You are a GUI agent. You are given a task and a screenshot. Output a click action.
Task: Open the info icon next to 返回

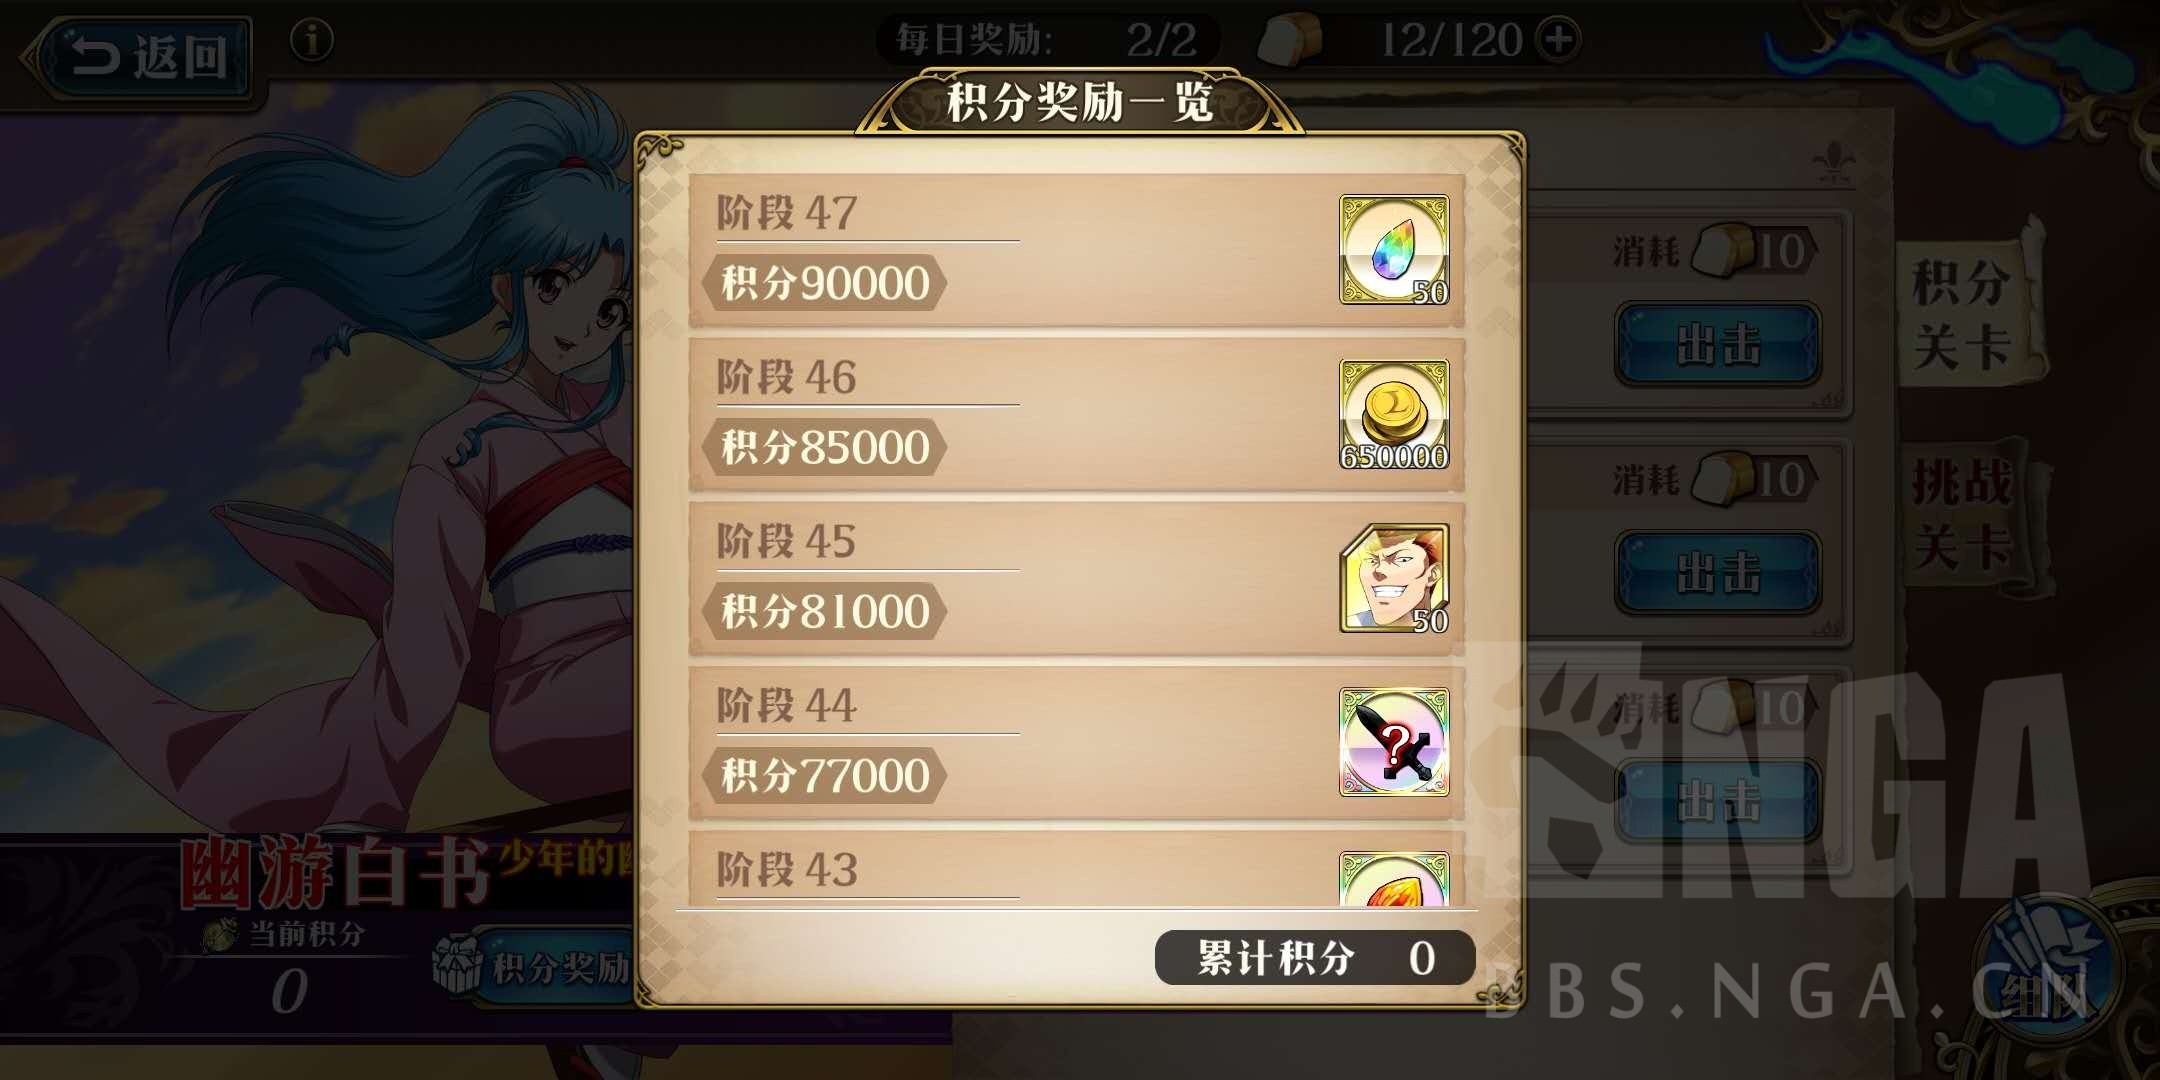point(312,41)
